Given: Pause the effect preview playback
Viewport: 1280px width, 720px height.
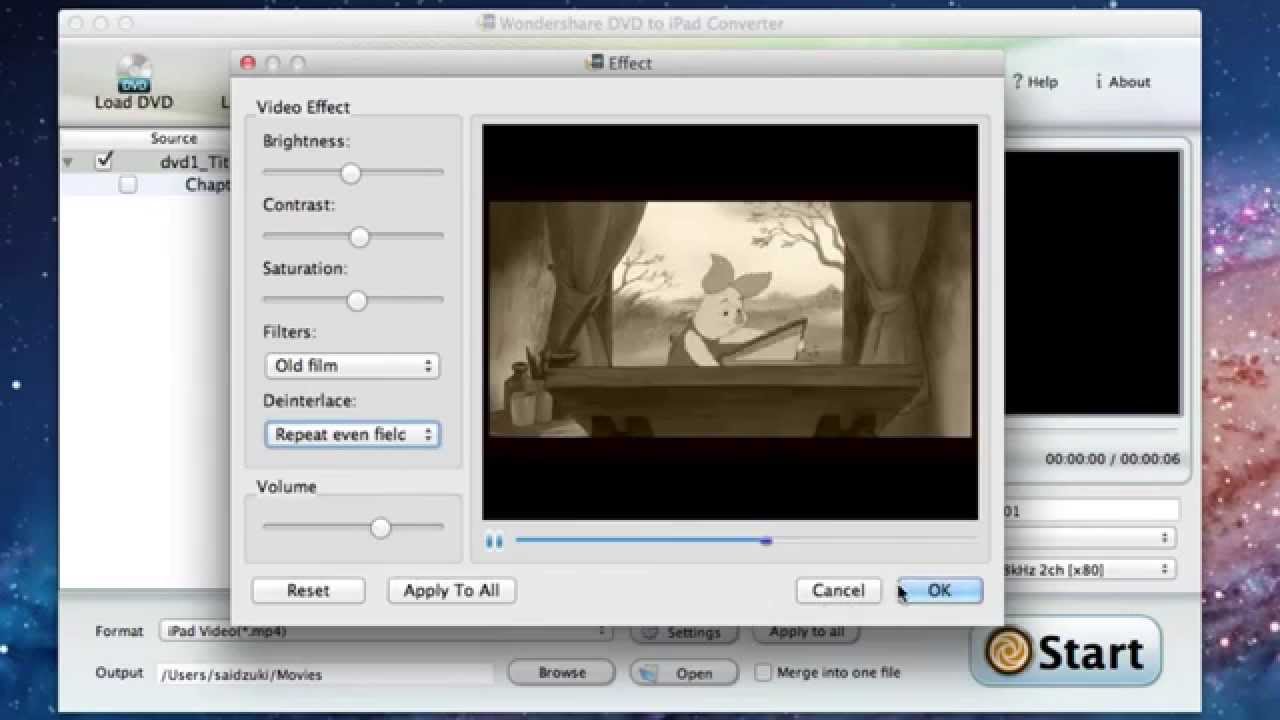Looking at the screenshot, I should [x=494, y=541].
